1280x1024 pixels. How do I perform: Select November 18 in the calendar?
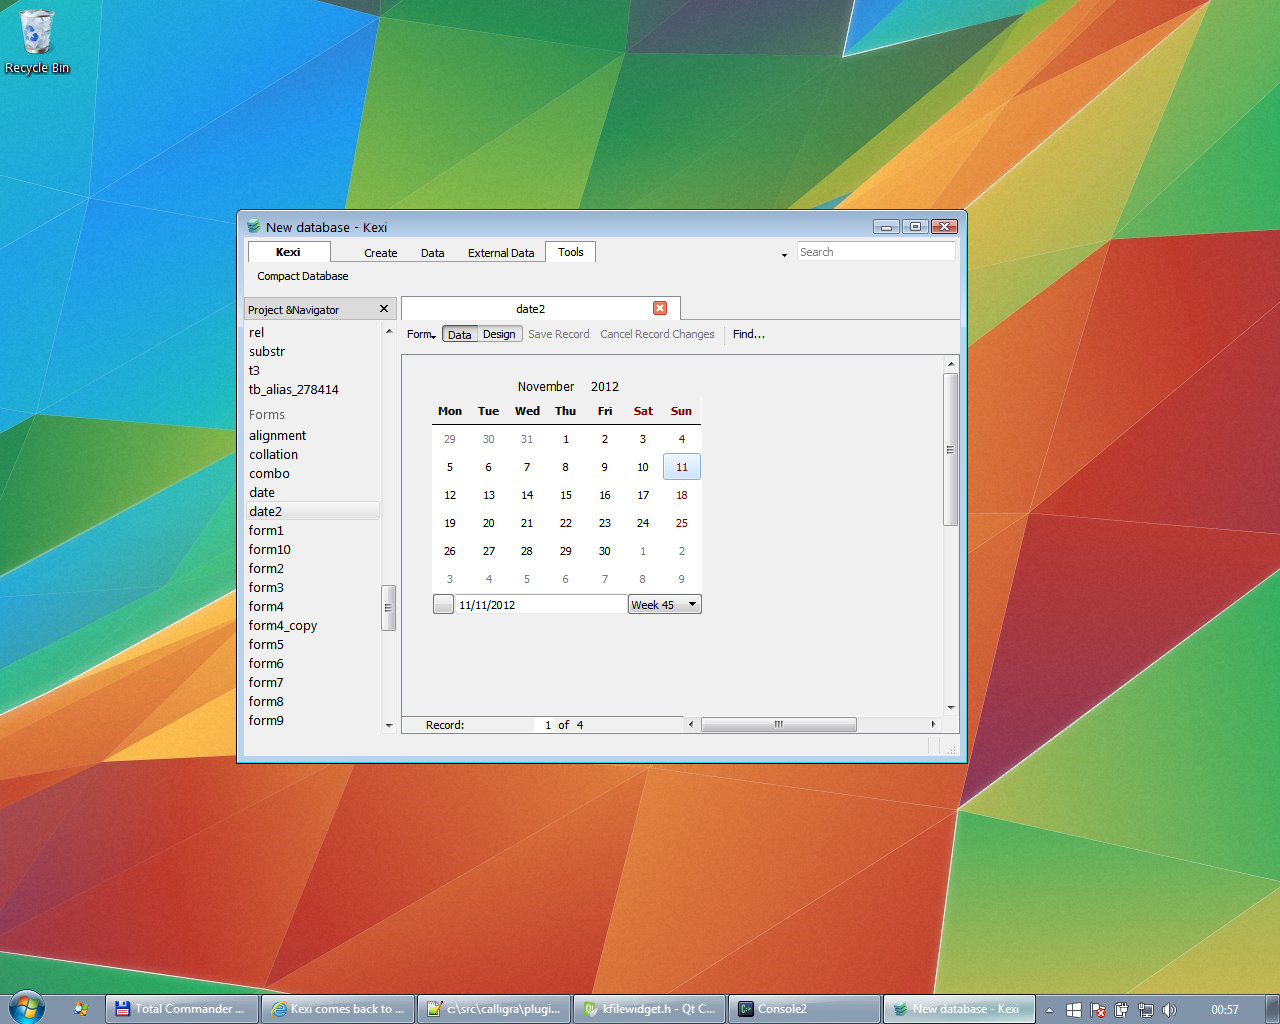pyautogui.click(x=681, y=495)
